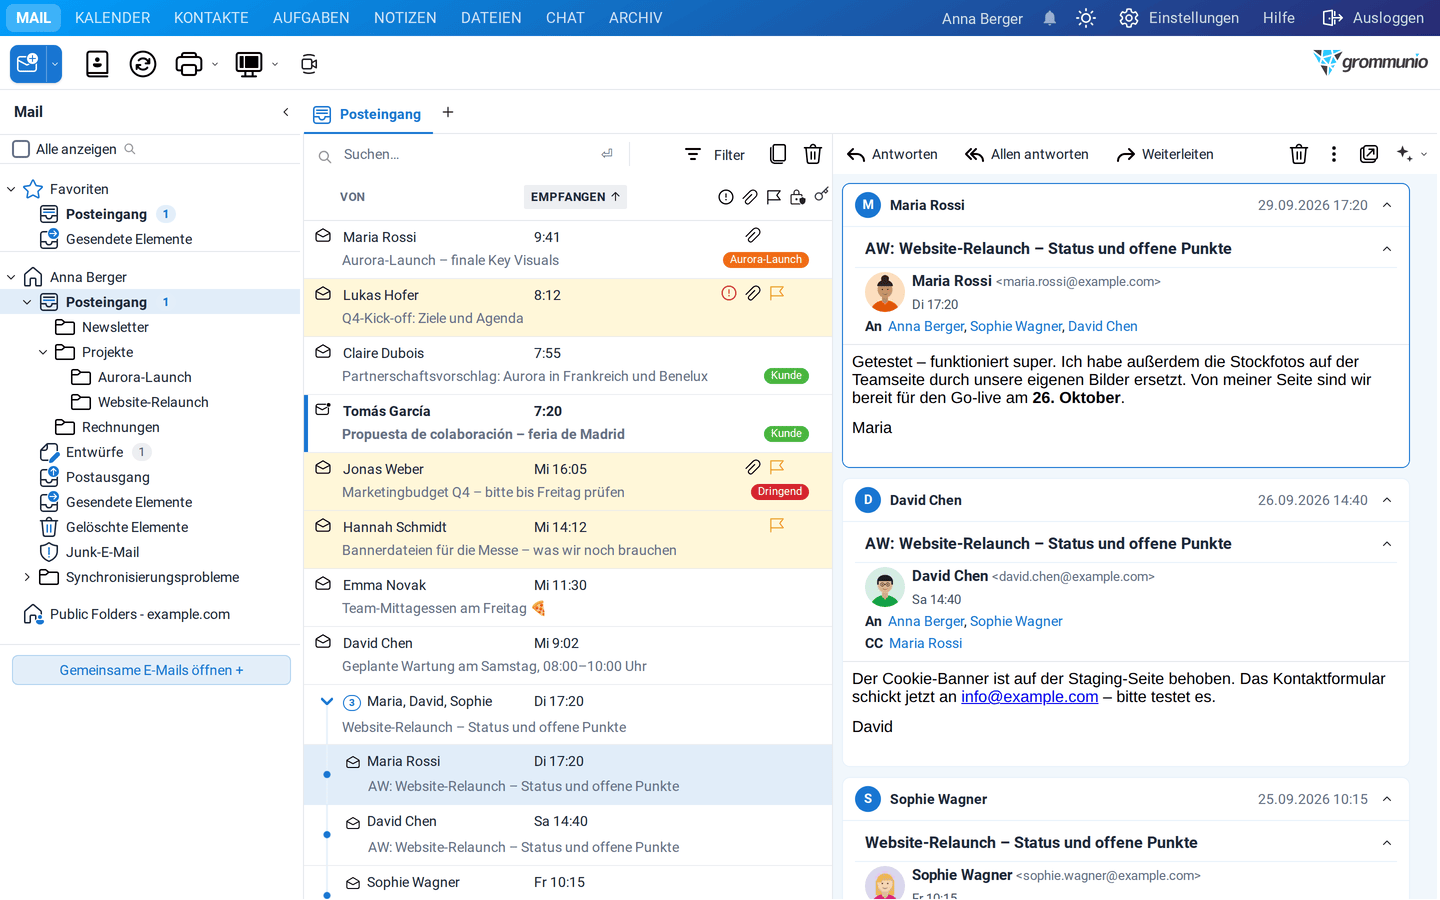
Task: Switch to the KALENDER tab
Action: (113, 18)
